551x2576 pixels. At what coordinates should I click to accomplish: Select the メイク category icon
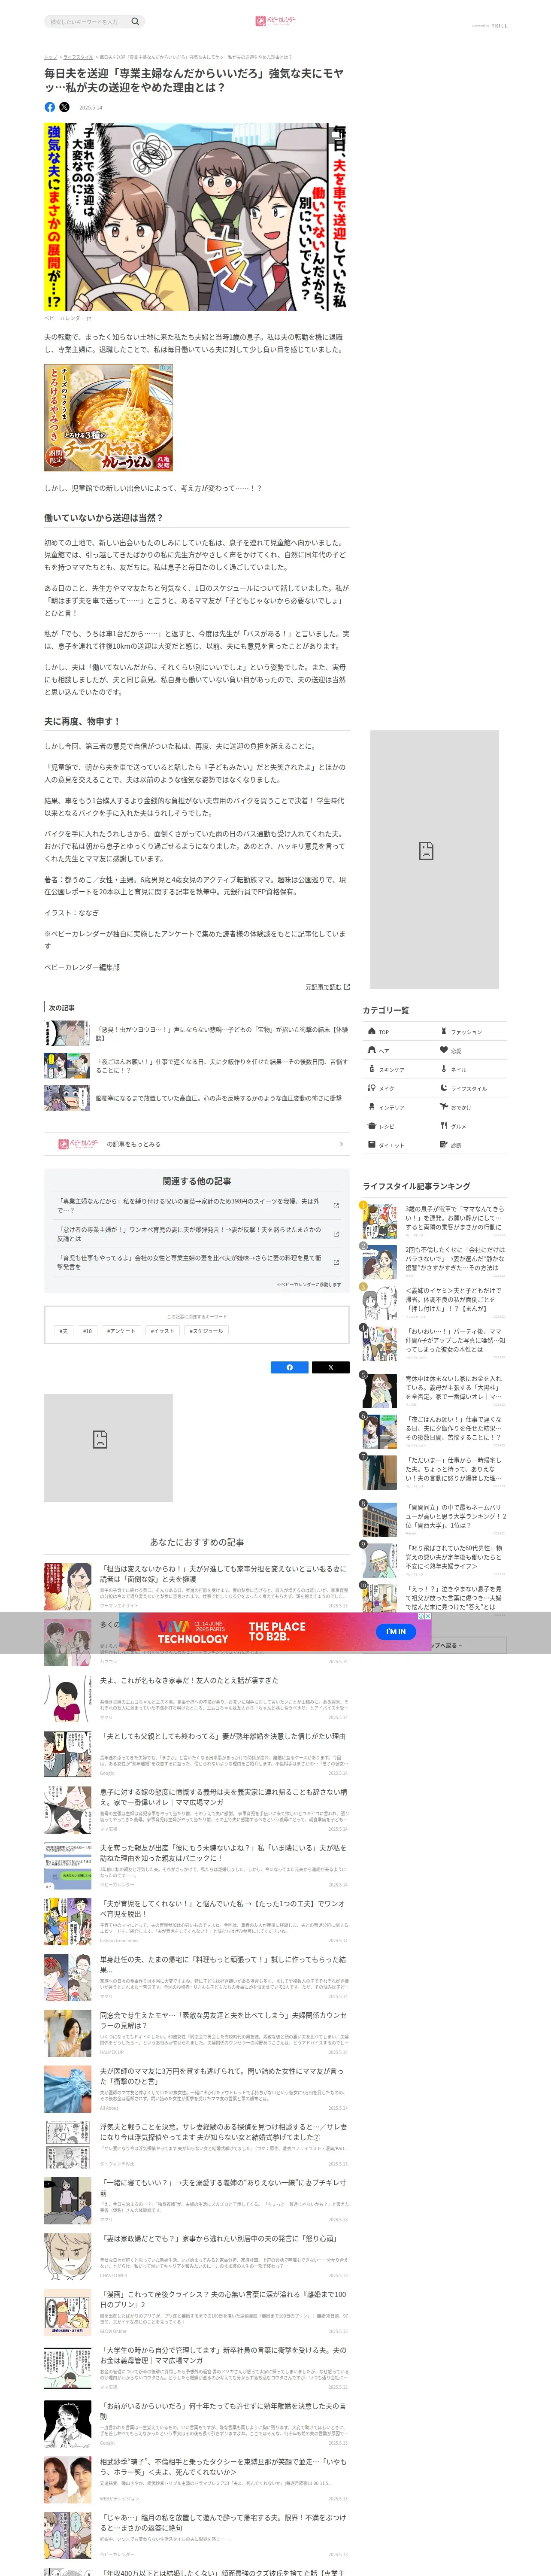pyautogui.click(x=372, y=1088)
